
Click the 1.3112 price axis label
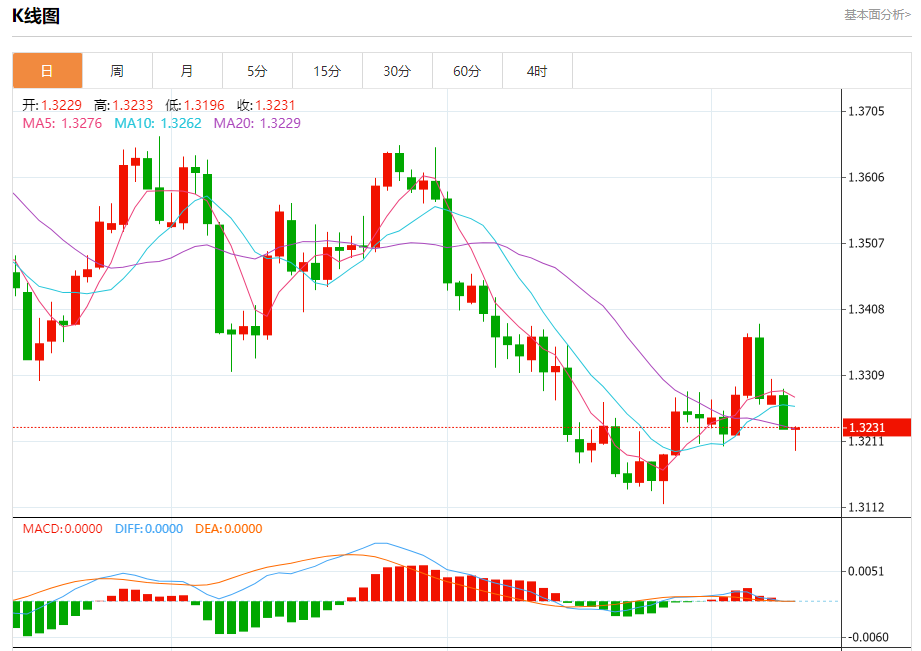coord(866,507)
